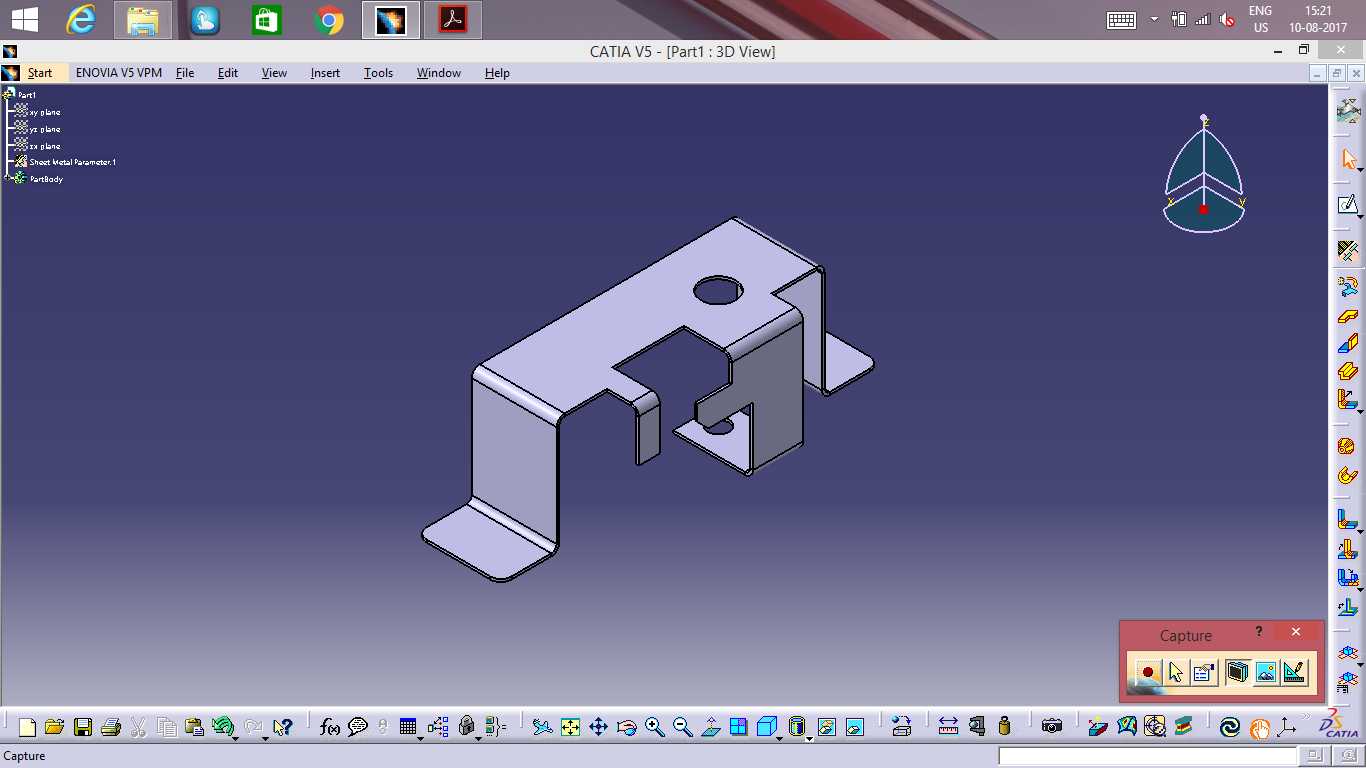Open the Measure Inertia weight icon

point(1004,727)
